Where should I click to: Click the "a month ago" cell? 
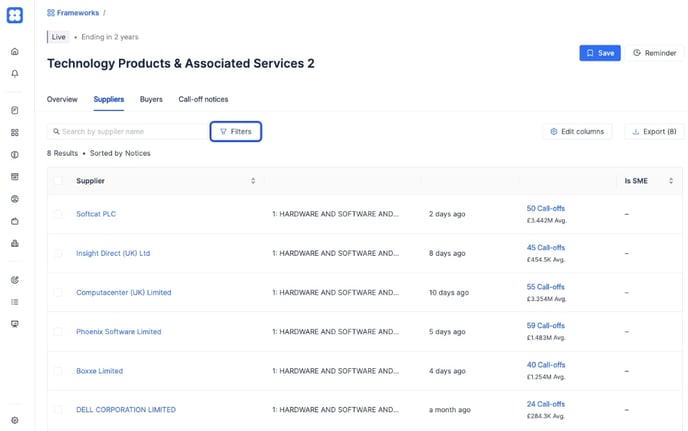[x=450, y=409]
